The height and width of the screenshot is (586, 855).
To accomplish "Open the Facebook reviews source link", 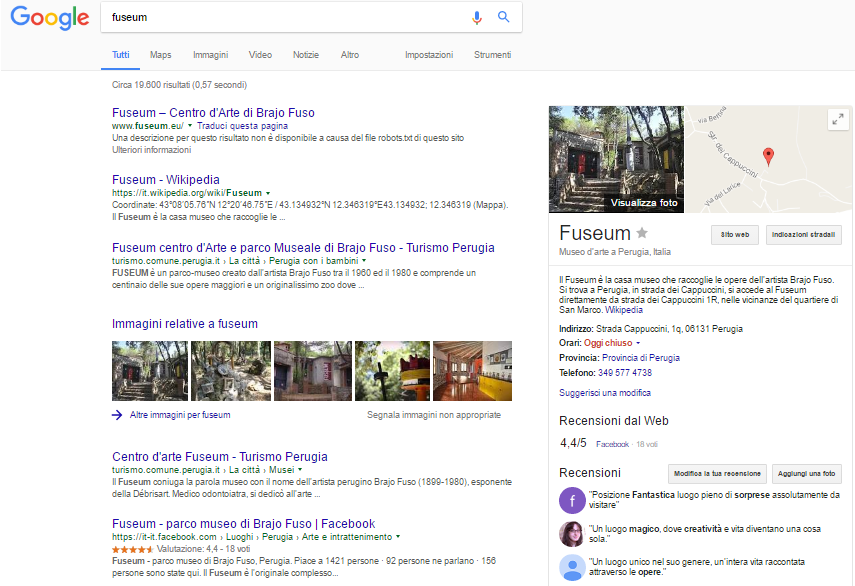I will tap(612, 444).
